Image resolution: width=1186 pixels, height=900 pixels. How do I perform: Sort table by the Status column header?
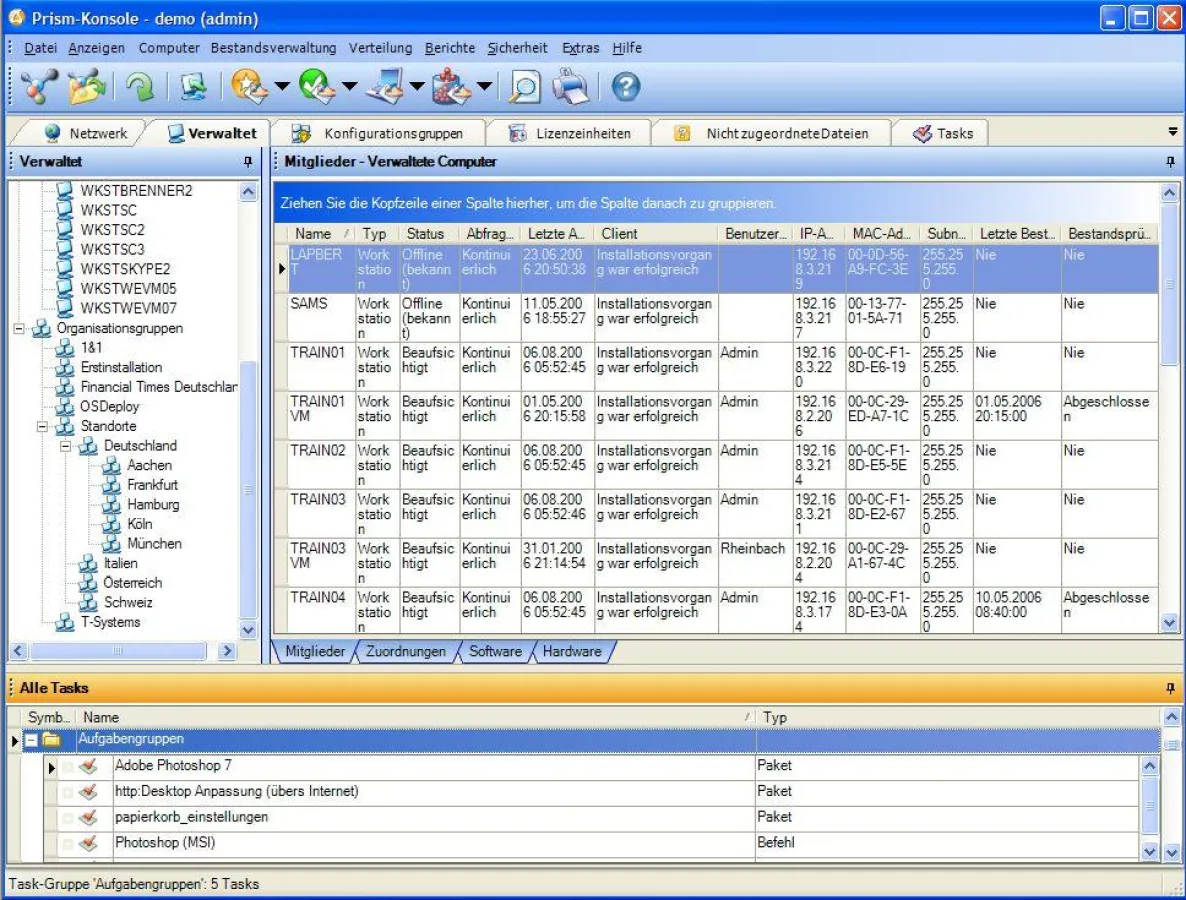click(x=425, y=234)
